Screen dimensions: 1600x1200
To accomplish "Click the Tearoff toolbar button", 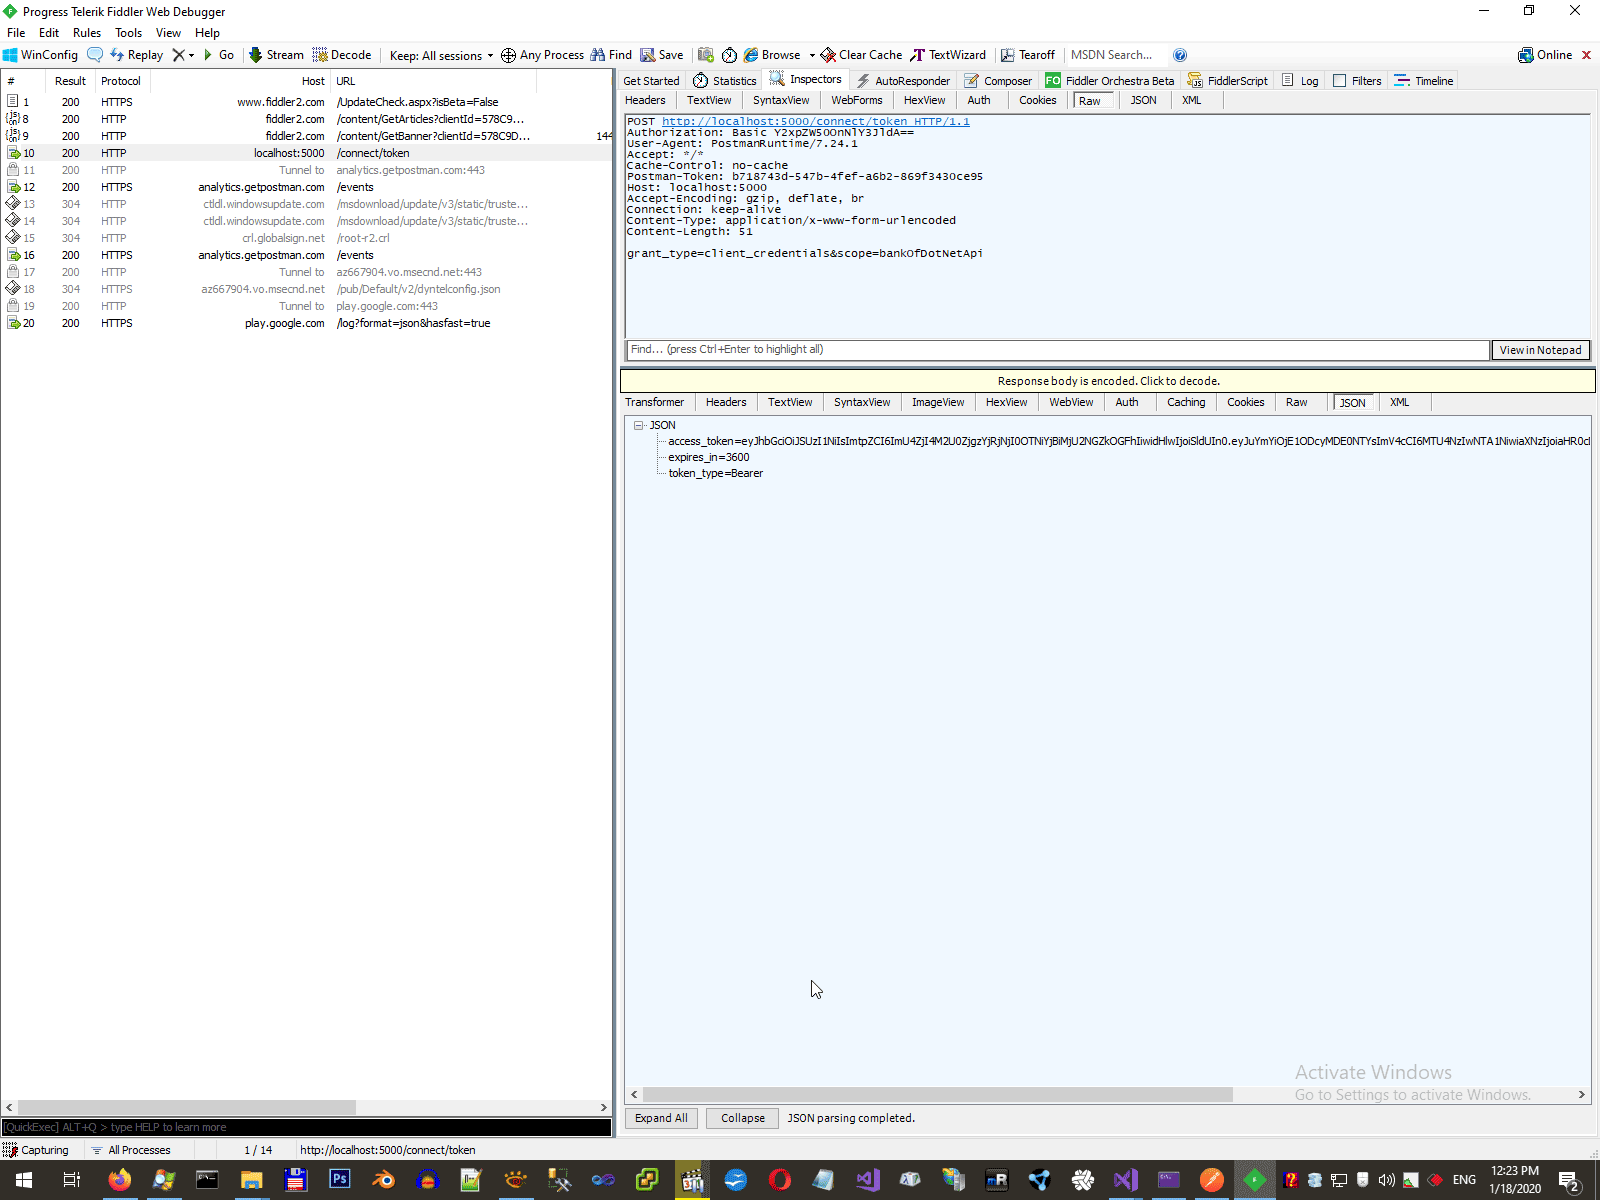I will [x=1028, y=55].
